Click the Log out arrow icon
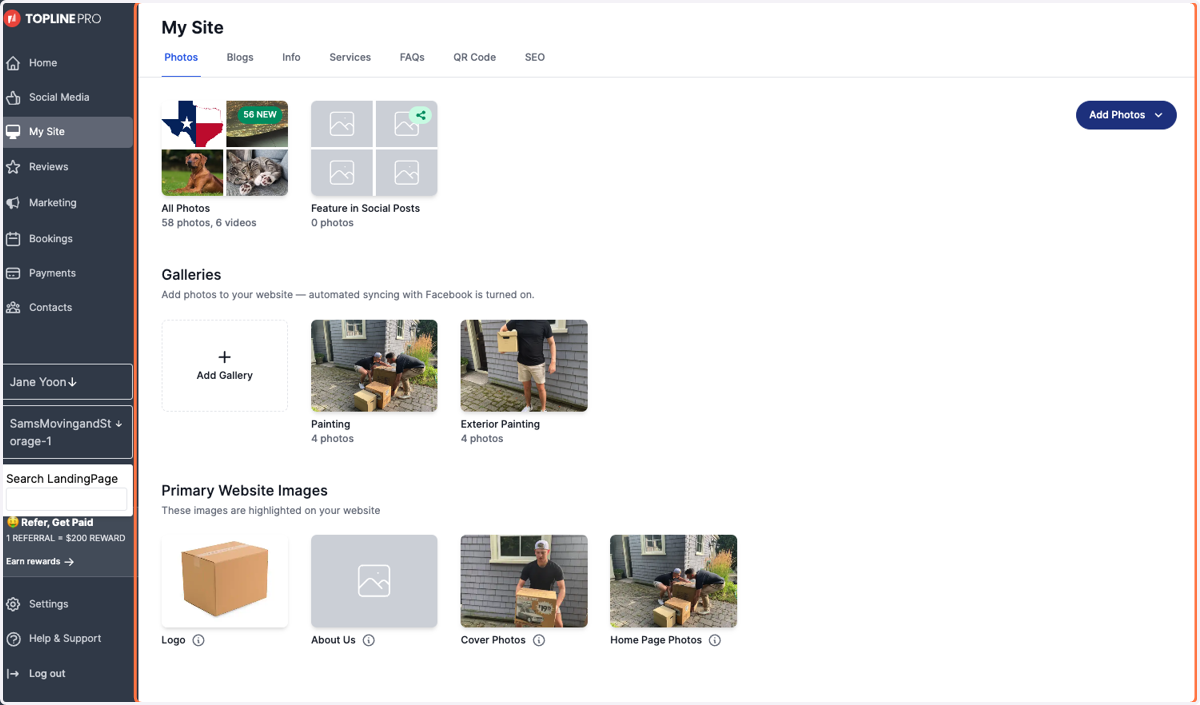 click(x=13, y=674)
